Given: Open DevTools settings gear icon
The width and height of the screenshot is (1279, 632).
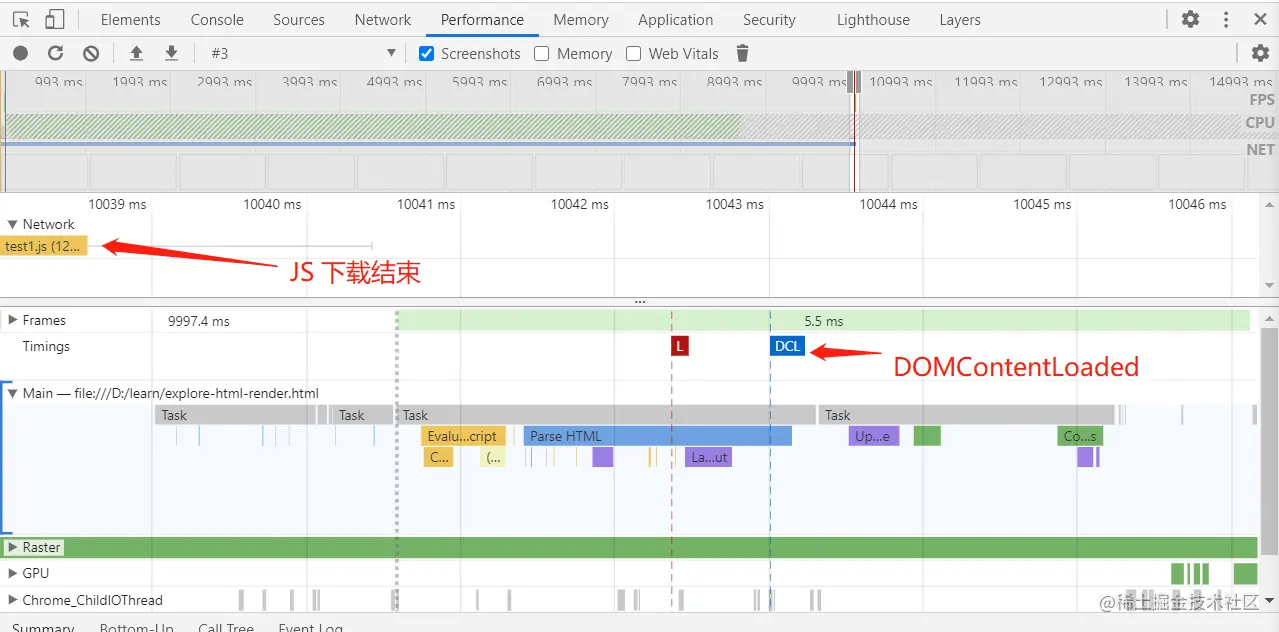Looking at the screenshot, I should tap(1190, 19).
